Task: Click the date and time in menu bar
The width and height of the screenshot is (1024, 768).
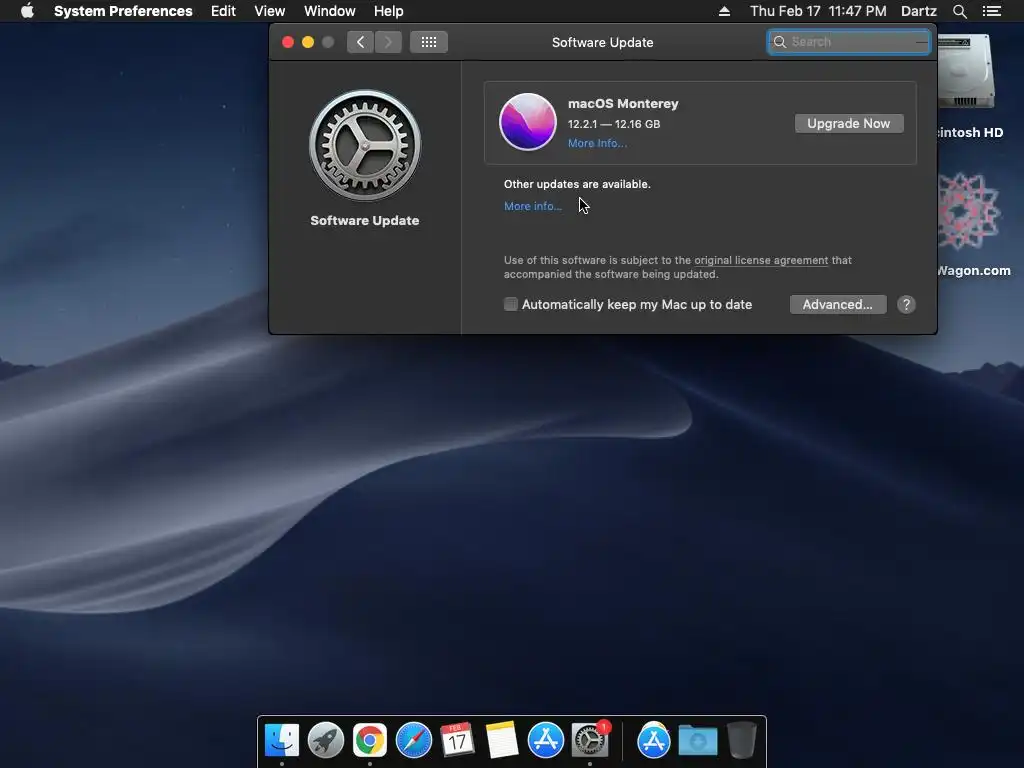Action: pyautogui.click(x=818, y=11)
